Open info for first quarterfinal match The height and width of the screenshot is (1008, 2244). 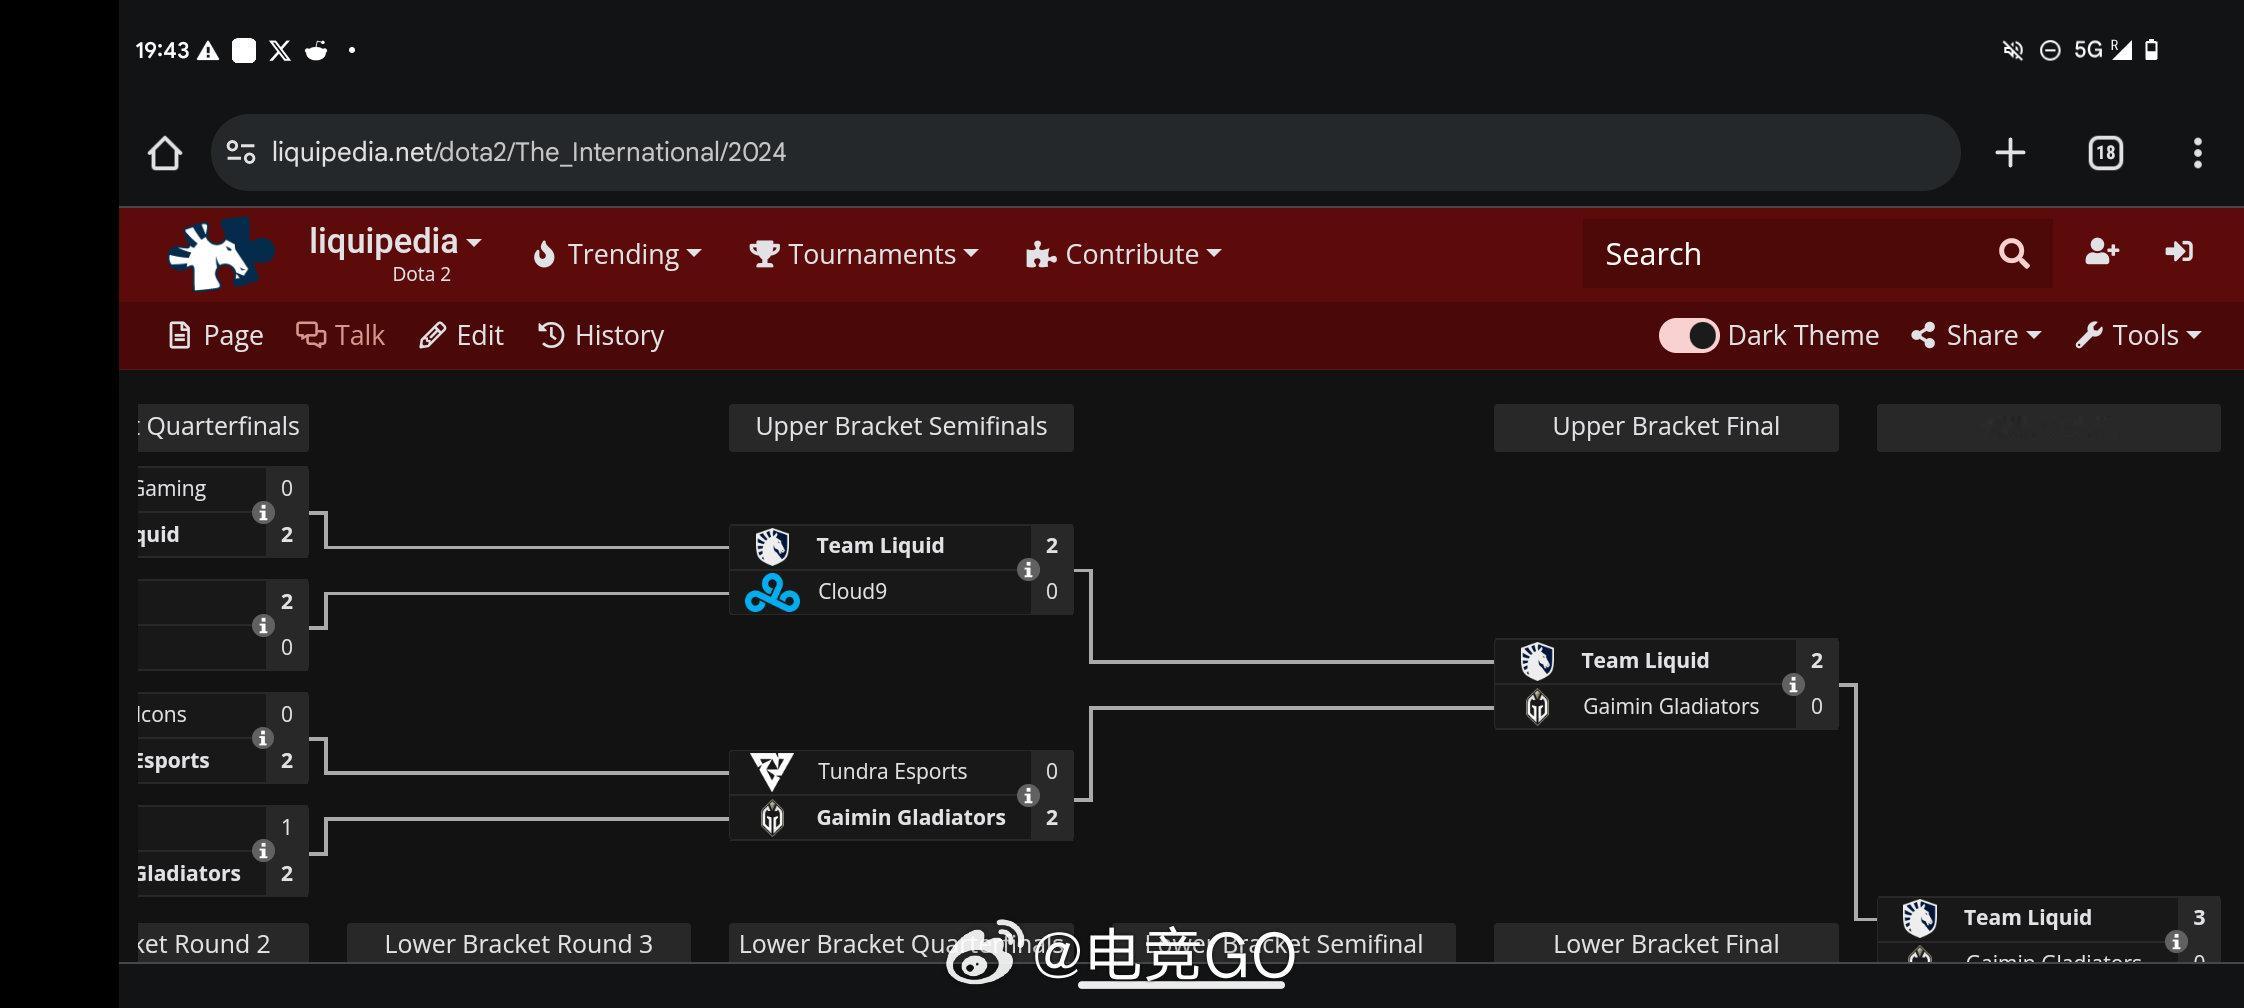(x=263, y=512)
